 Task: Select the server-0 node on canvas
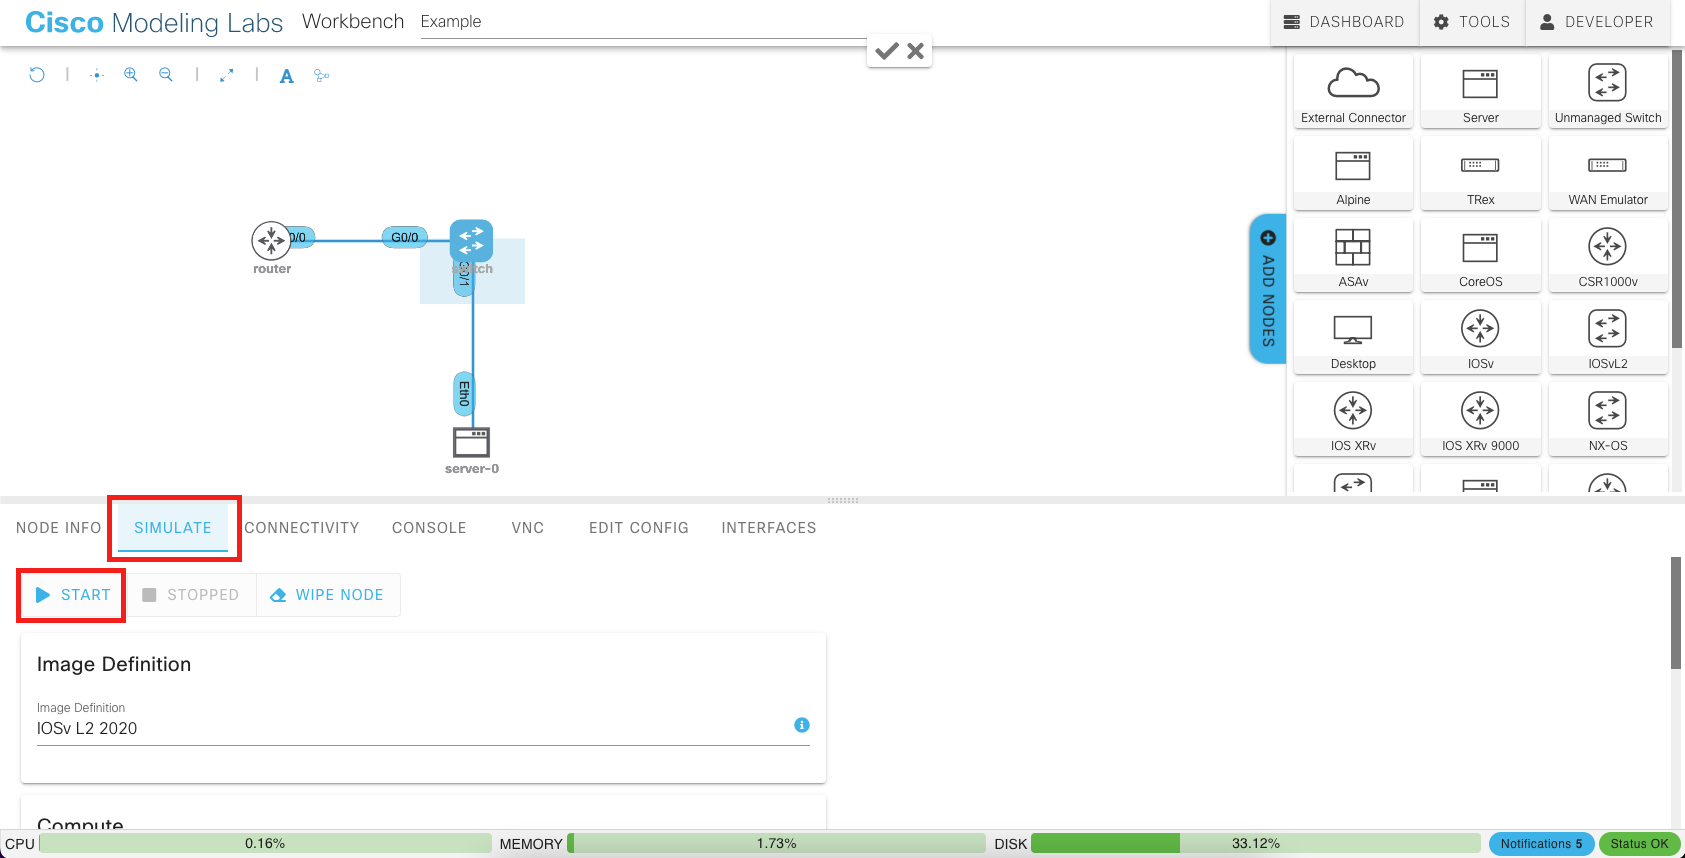[472, 442]
